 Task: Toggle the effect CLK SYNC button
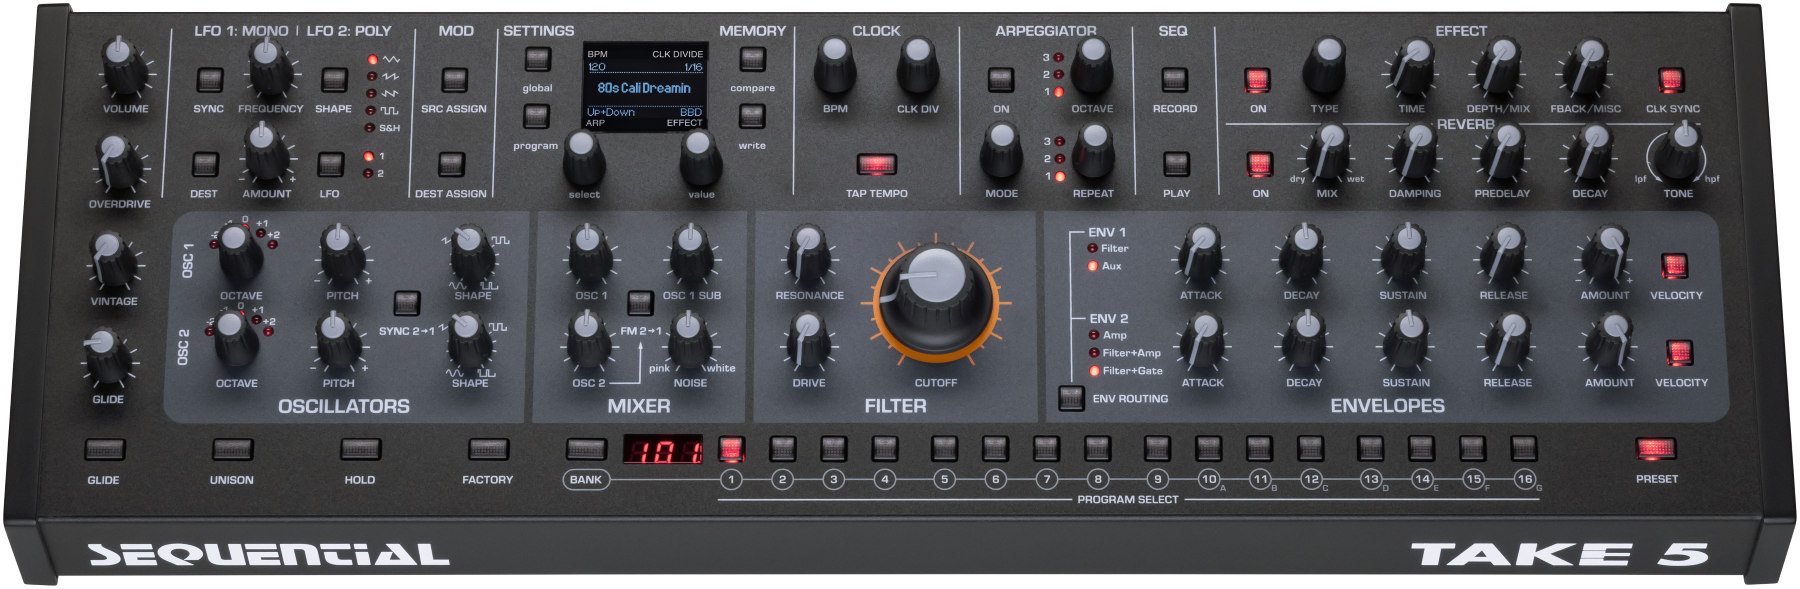point(1671,80)
